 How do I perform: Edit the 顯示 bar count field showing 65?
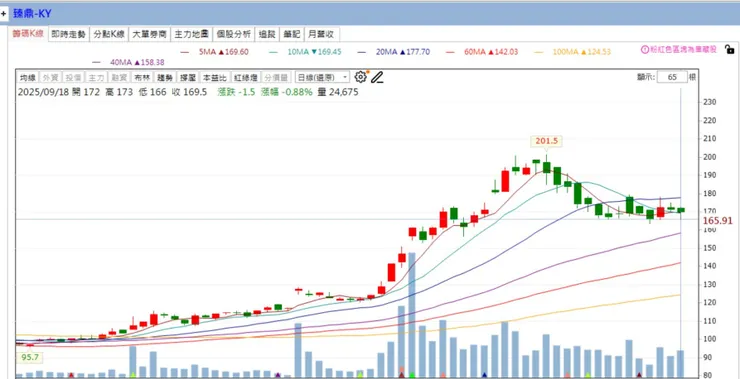[672, 77]
